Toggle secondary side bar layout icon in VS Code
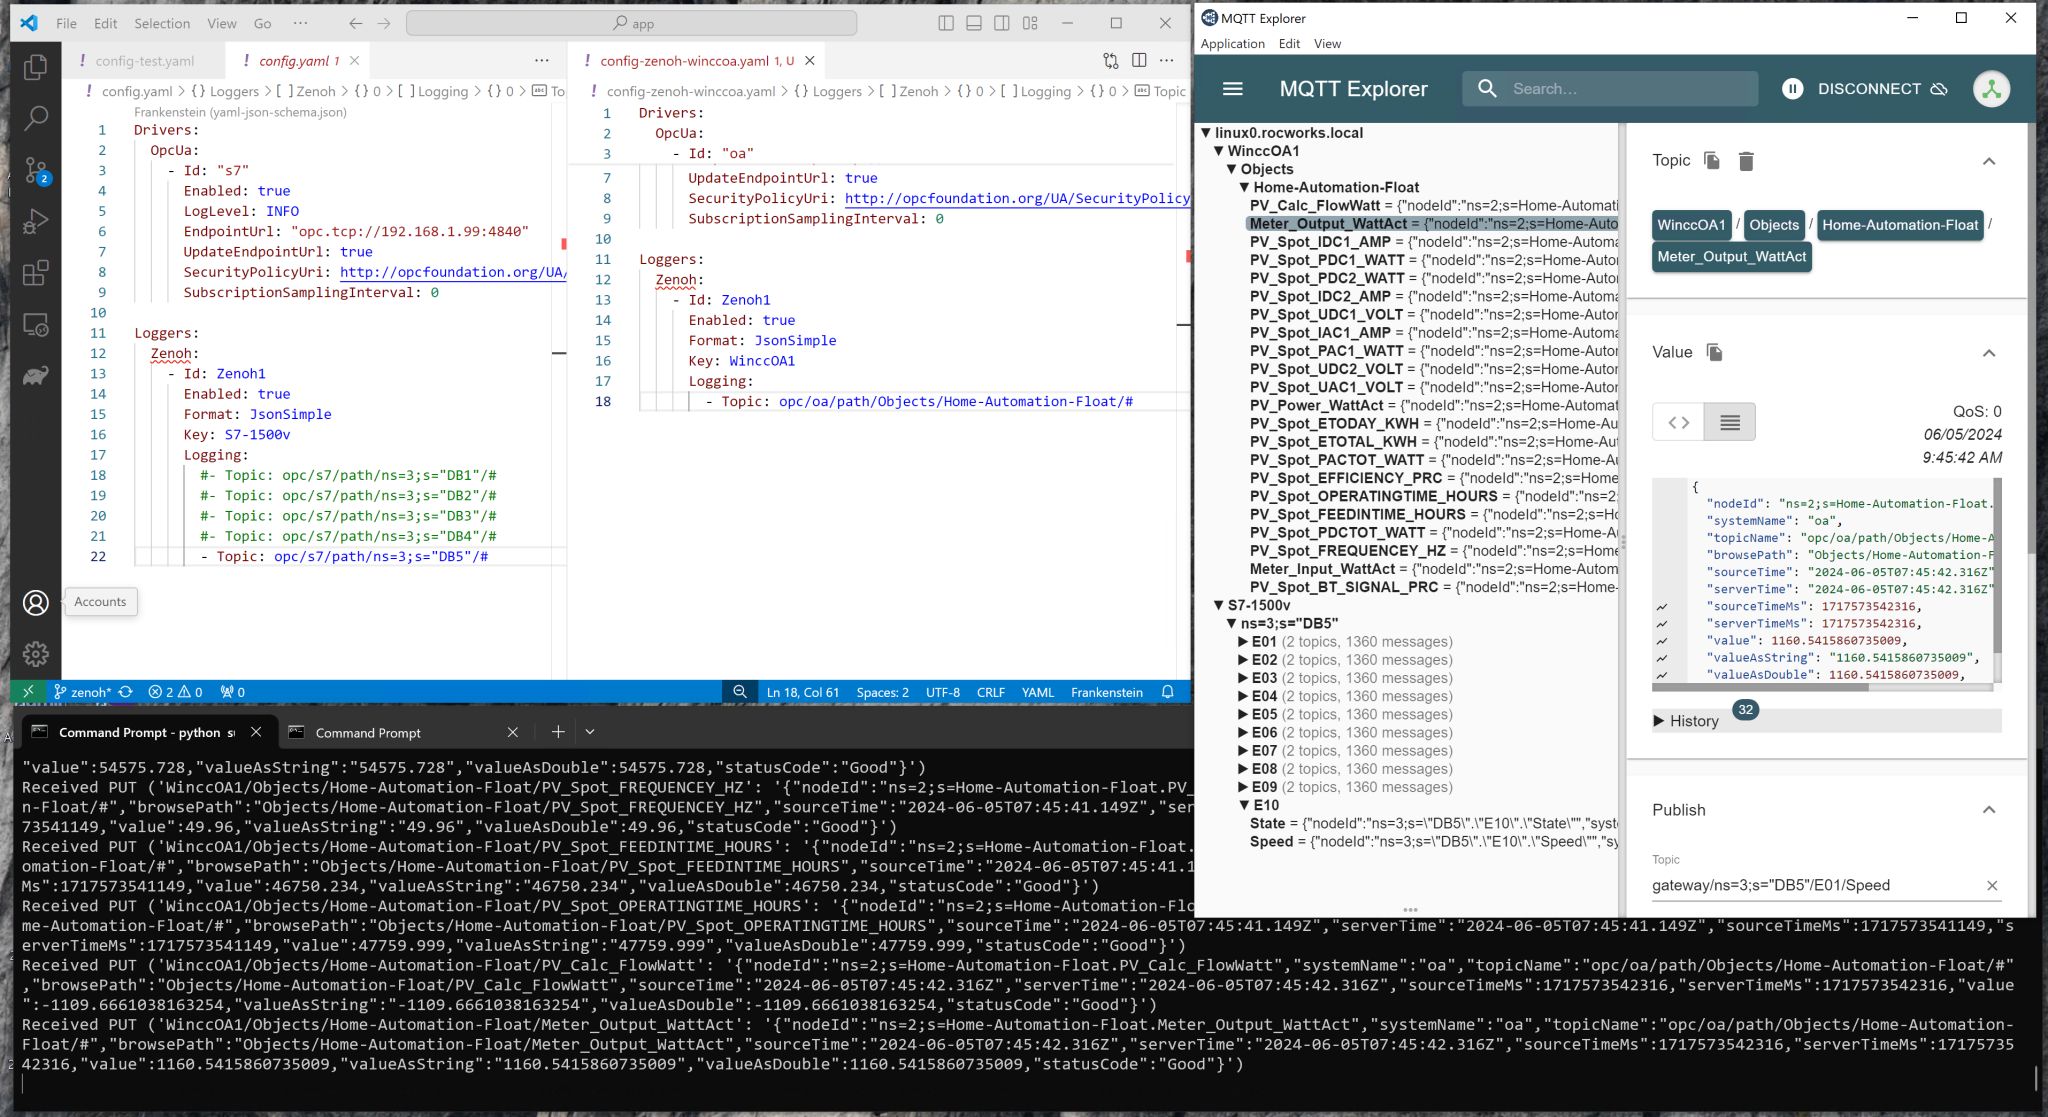This screenshot has width=2048, height=1117. tap(1002, 23)
